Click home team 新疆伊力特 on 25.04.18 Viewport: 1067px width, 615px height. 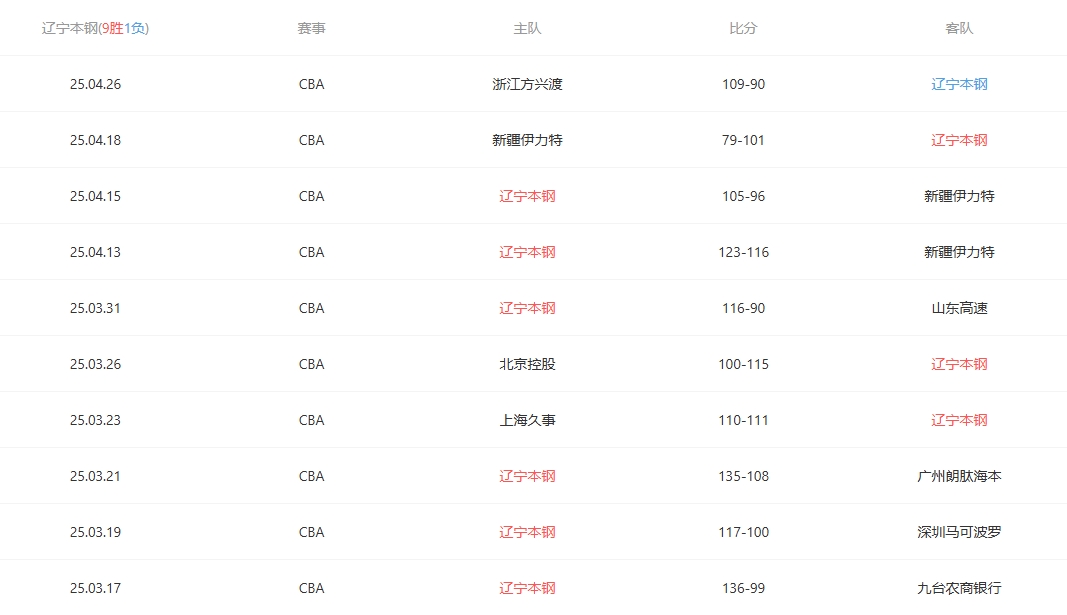pos(527,140)
